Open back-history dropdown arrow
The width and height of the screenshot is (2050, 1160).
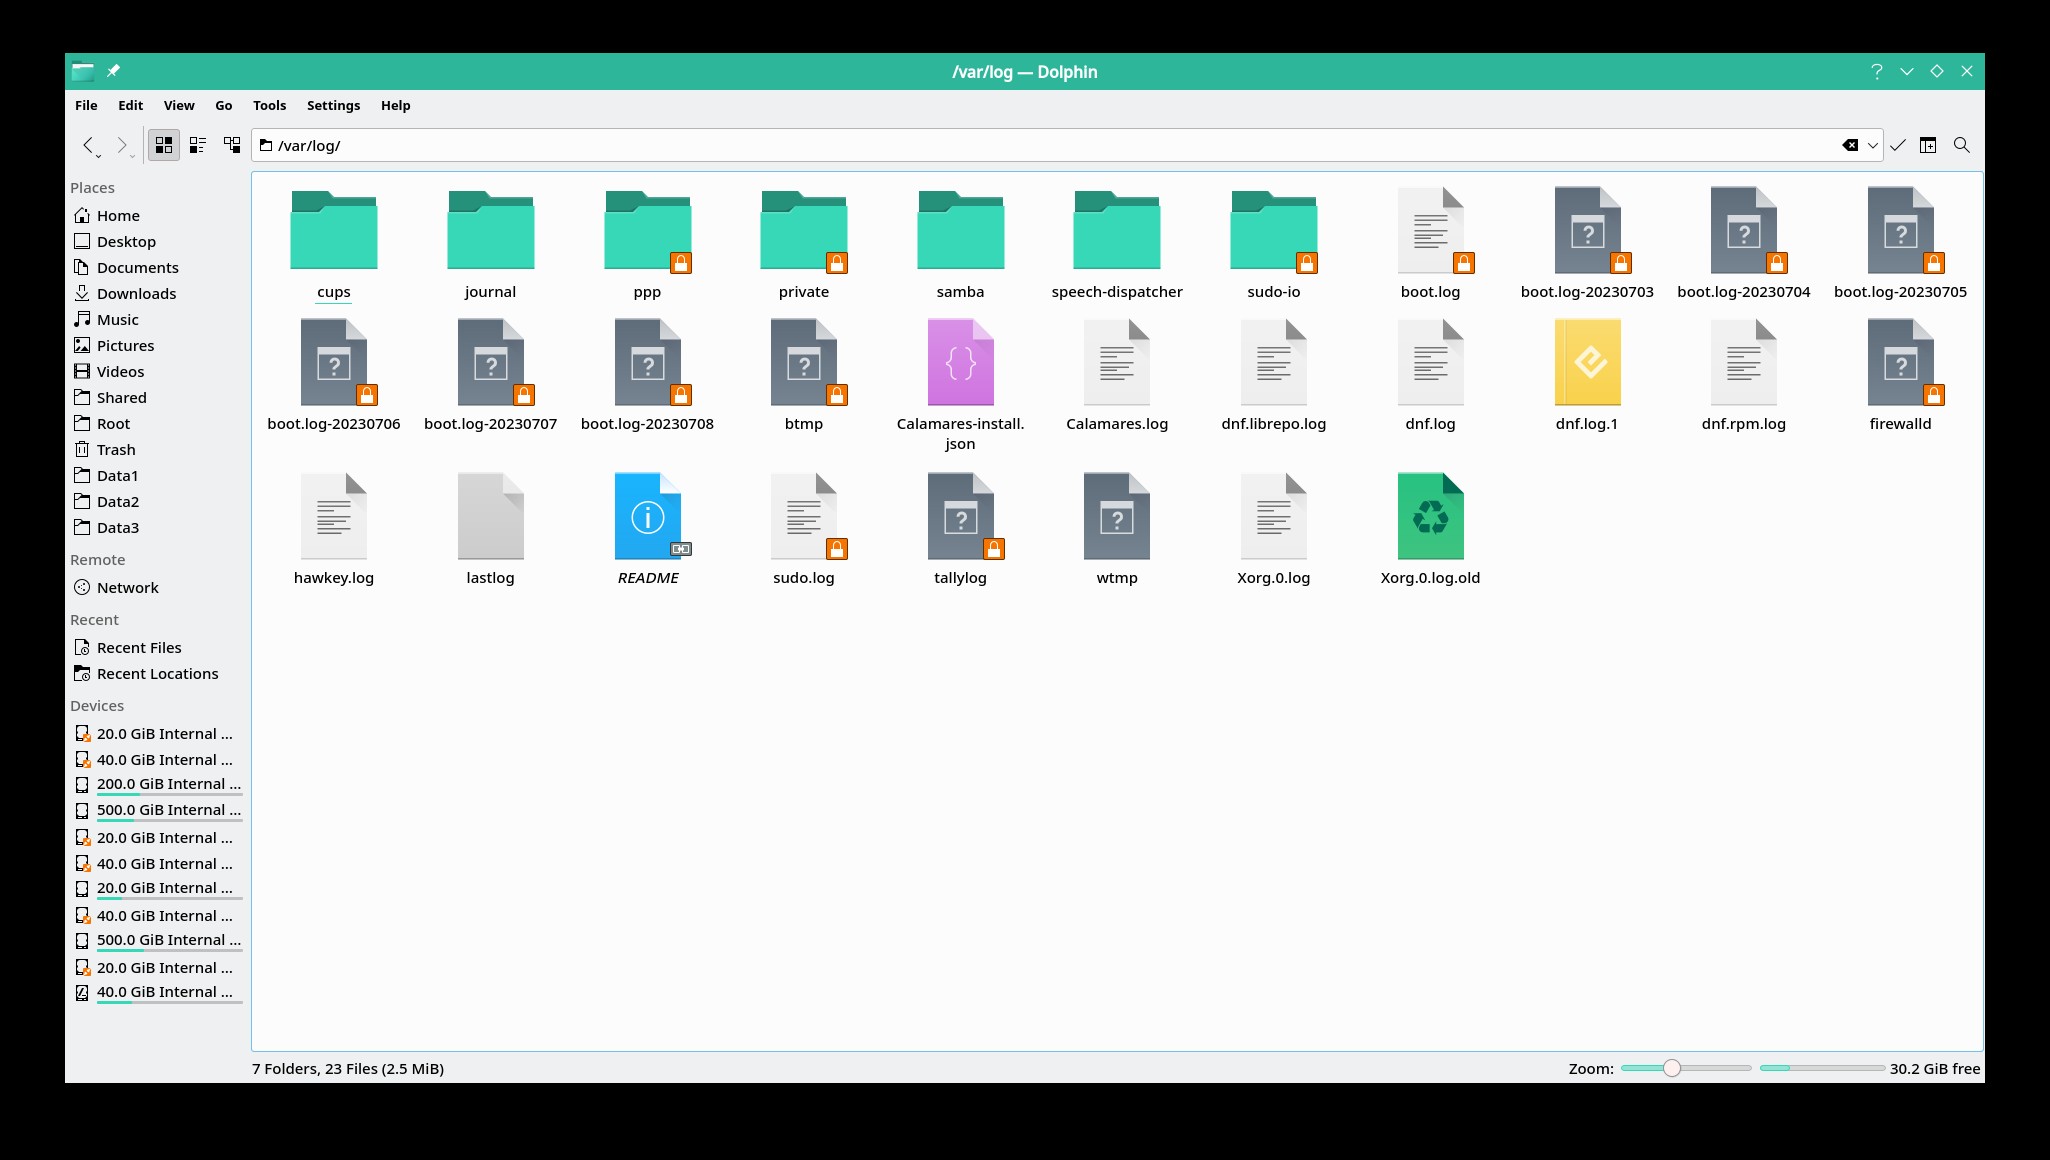tap(98, 155)
